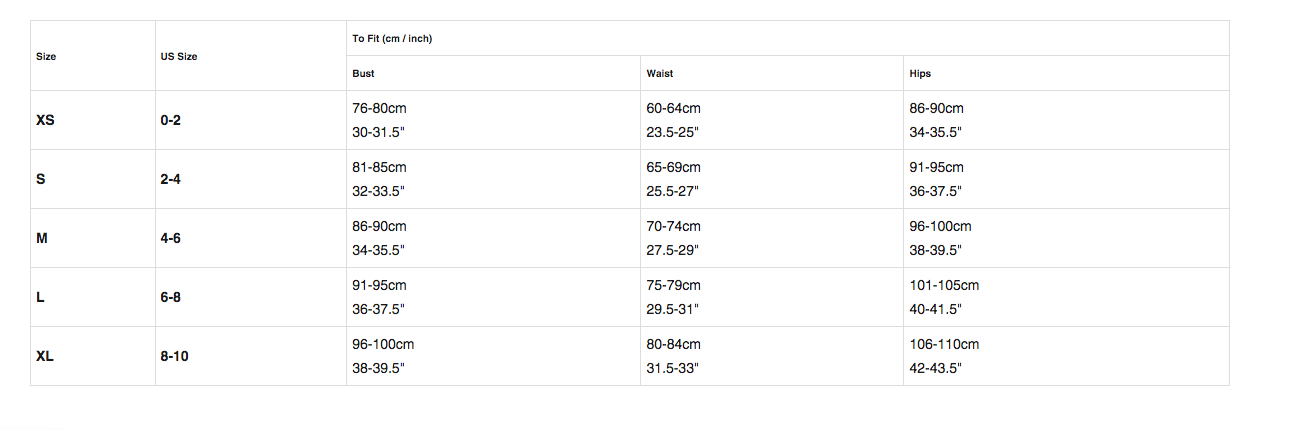Click the Bust column header
Screen dimensions: 1300x430
coord(364,74)
